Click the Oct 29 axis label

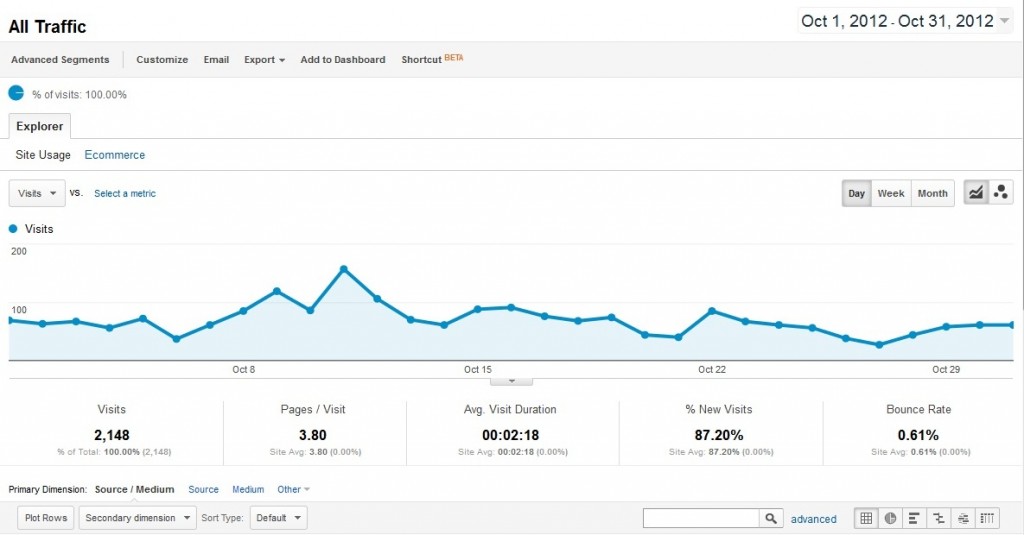(946, 370)
